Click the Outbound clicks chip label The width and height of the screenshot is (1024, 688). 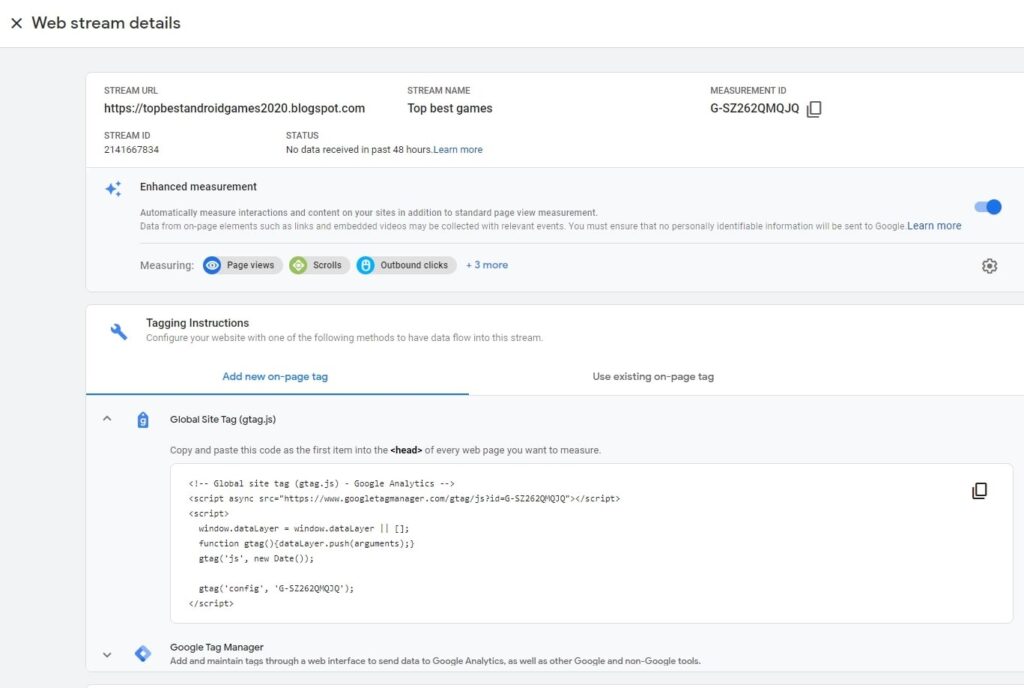pos(414,265)
